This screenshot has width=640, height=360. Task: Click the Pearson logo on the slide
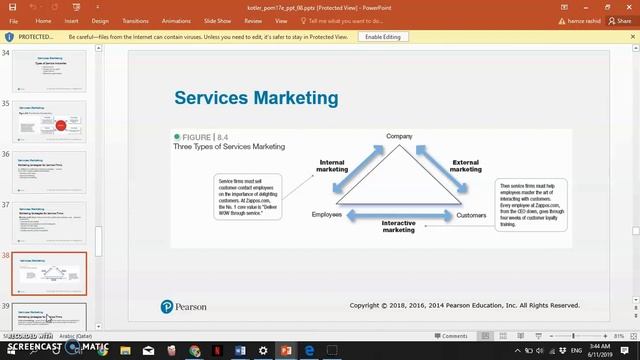(x=184, y=307)
